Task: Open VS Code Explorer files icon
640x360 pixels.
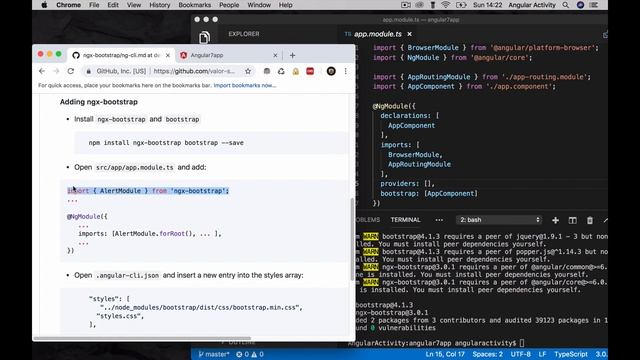Action: (x=204, y=38)
